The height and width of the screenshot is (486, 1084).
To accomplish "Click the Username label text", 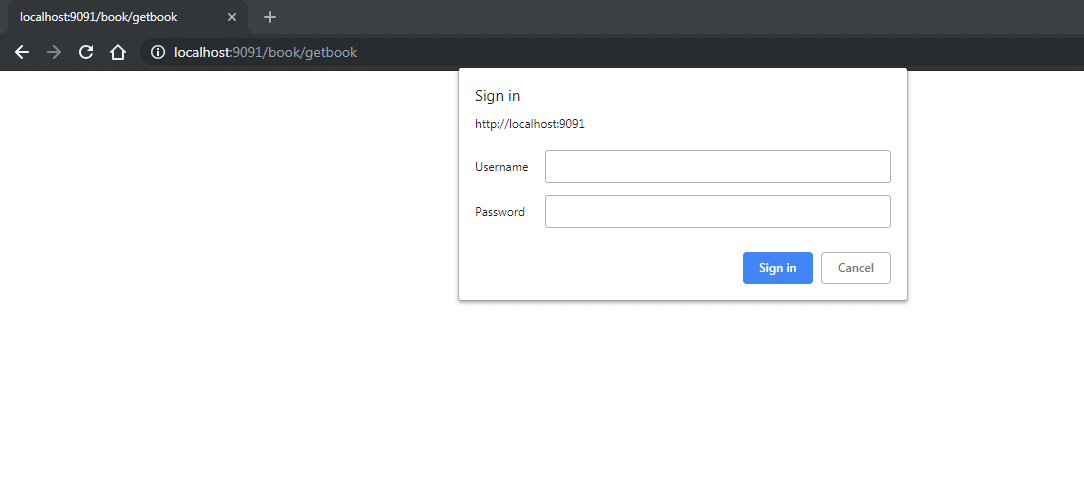I will click(501, 167).
